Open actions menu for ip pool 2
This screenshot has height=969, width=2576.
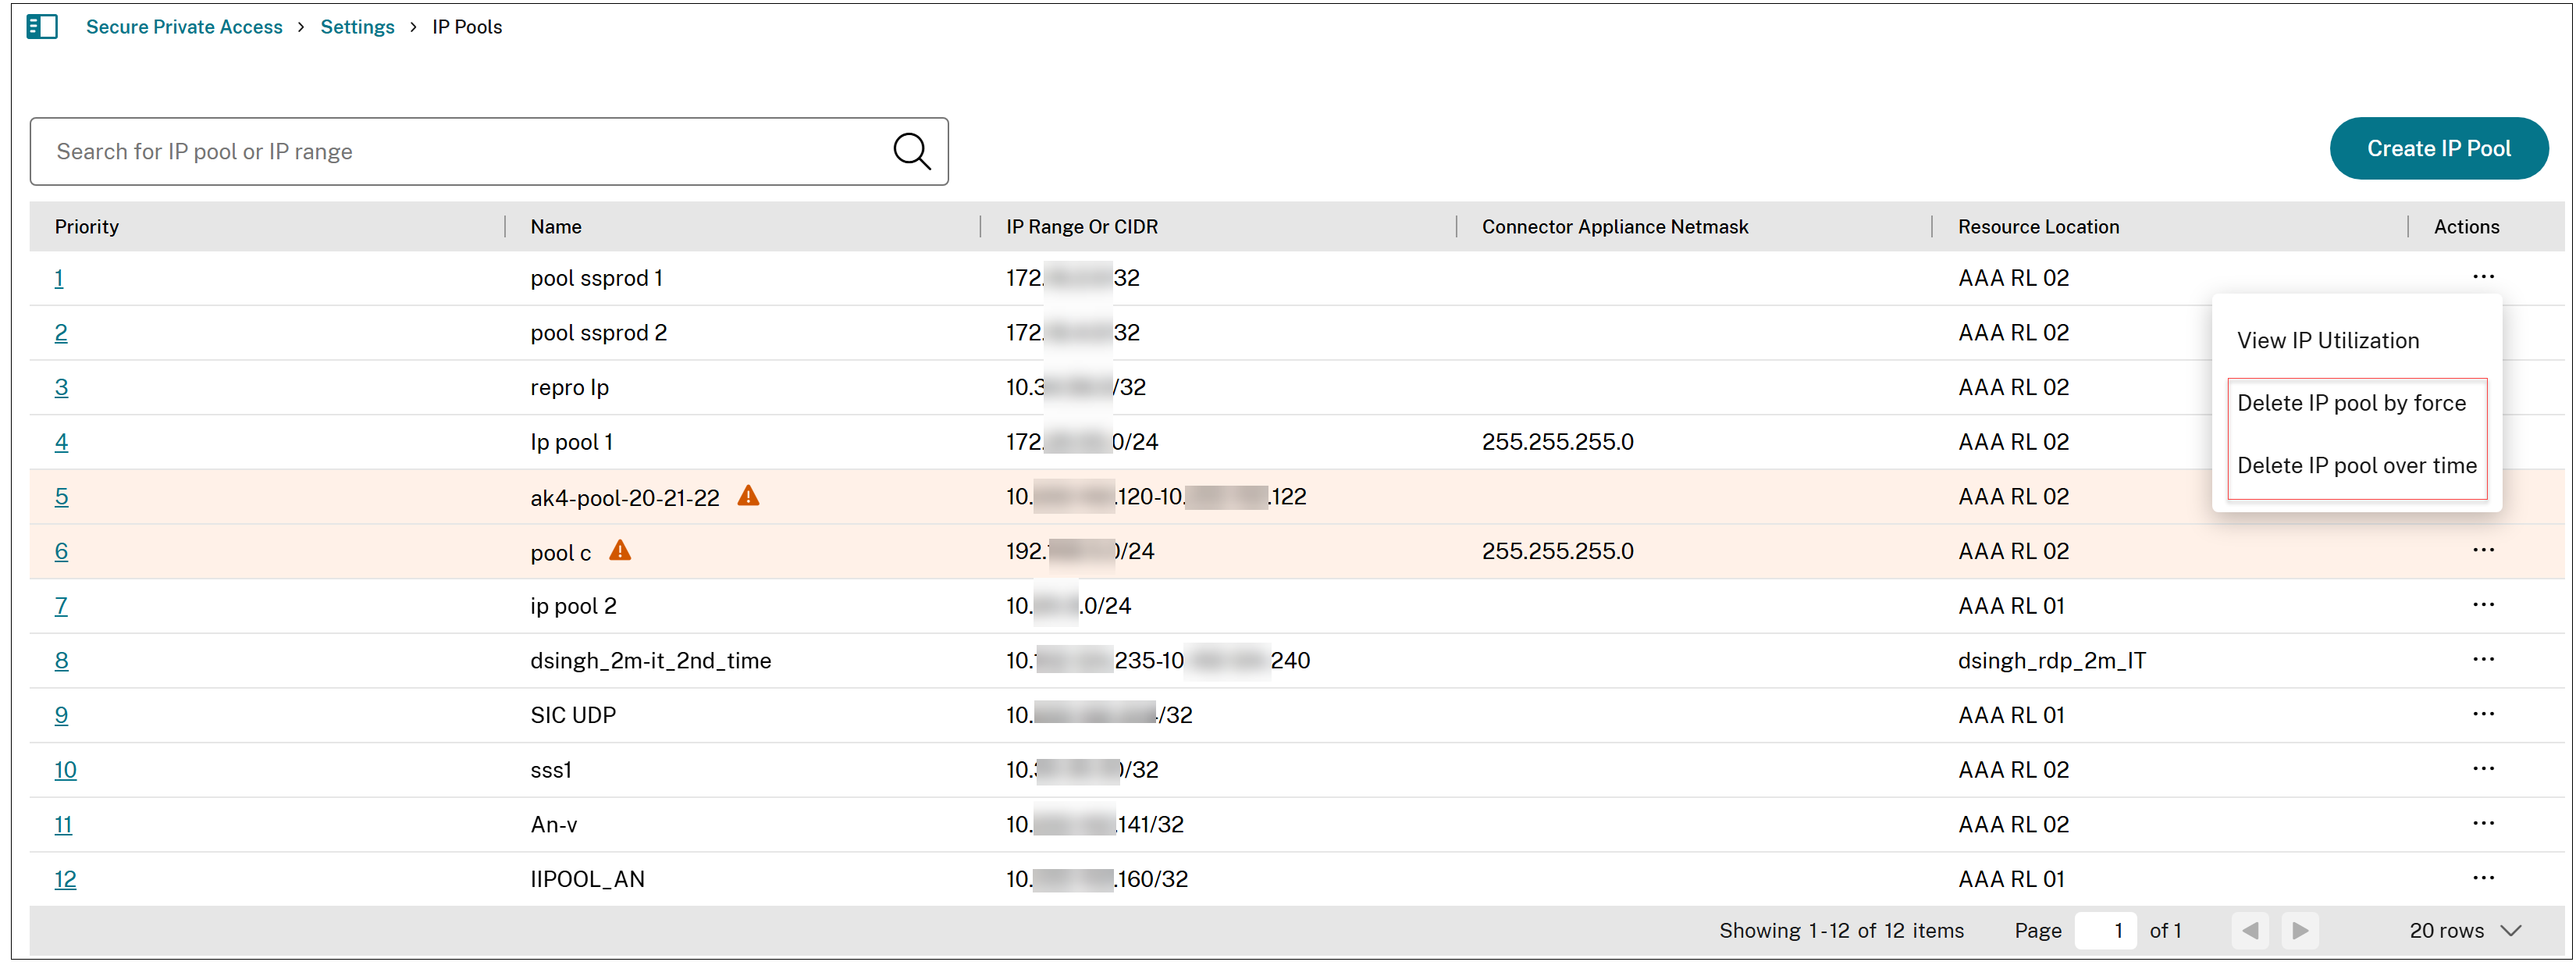2483,604
